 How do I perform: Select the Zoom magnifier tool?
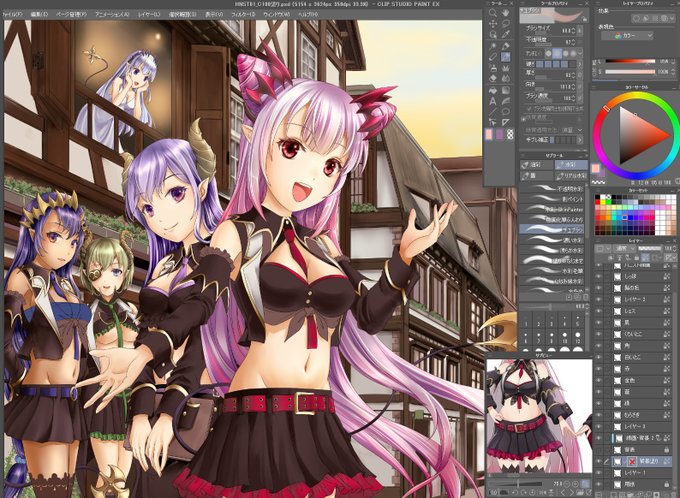click(493, 13)
